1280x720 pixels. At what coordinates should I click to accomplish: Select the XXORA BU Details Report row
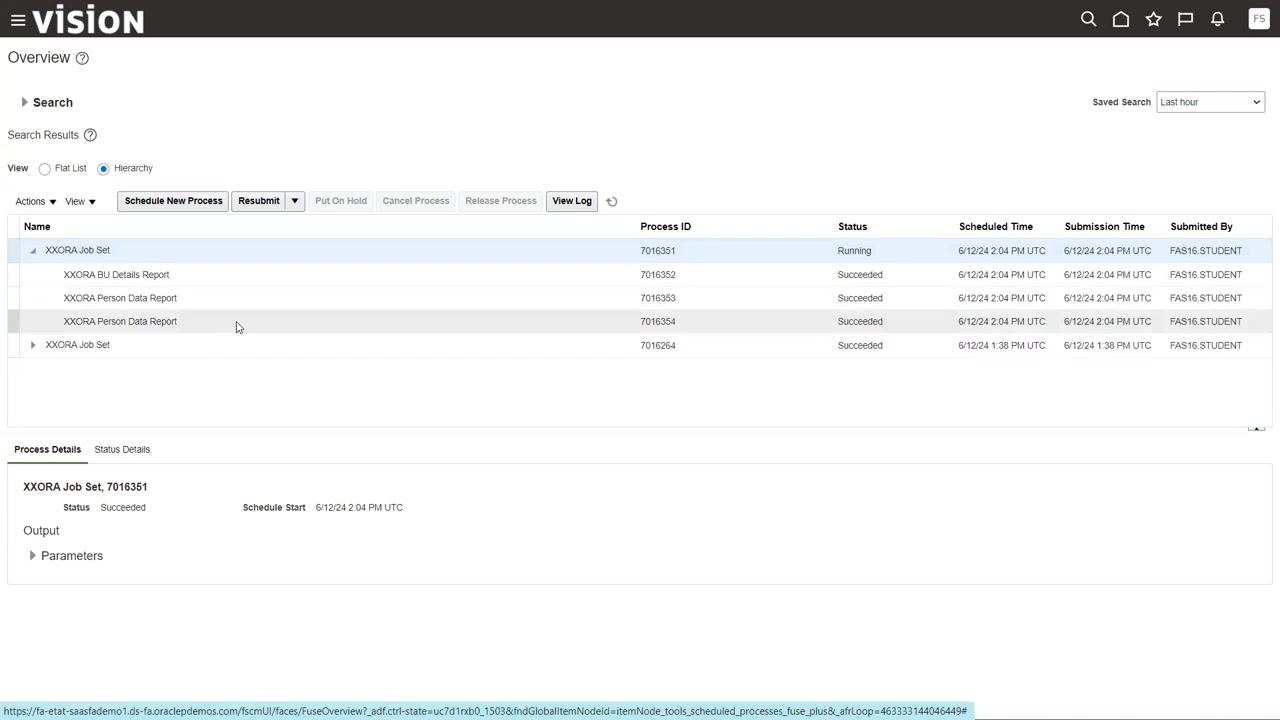(x=640, y=275)
